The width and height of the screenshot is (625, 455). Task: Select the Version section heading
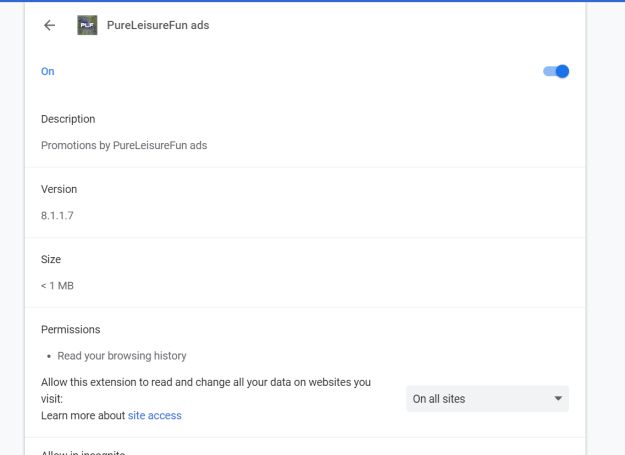click(59, 189)
